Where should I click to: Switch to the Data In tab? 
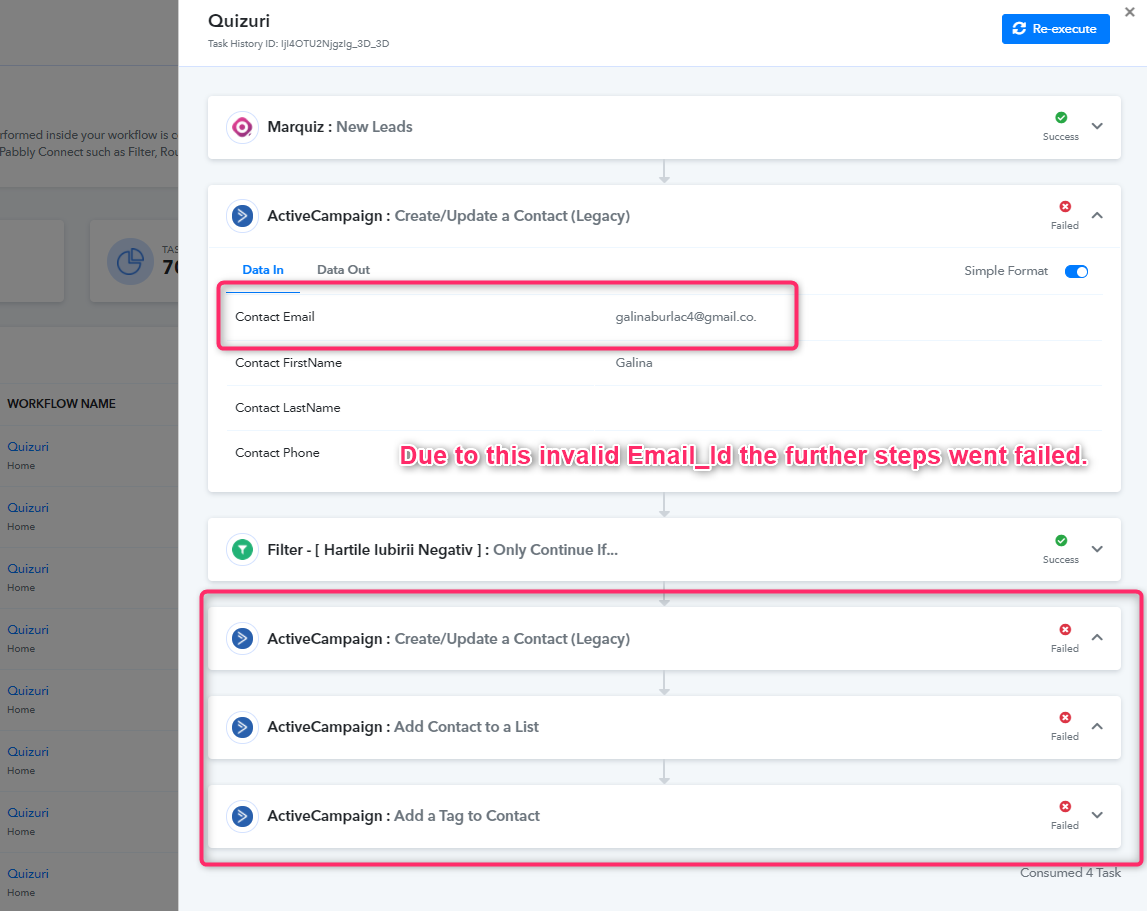point(263,270)
